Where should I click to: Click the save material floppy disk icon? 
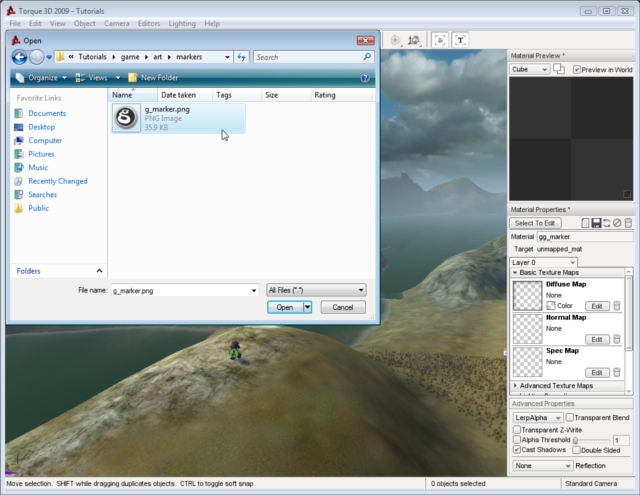coord(596,223)
